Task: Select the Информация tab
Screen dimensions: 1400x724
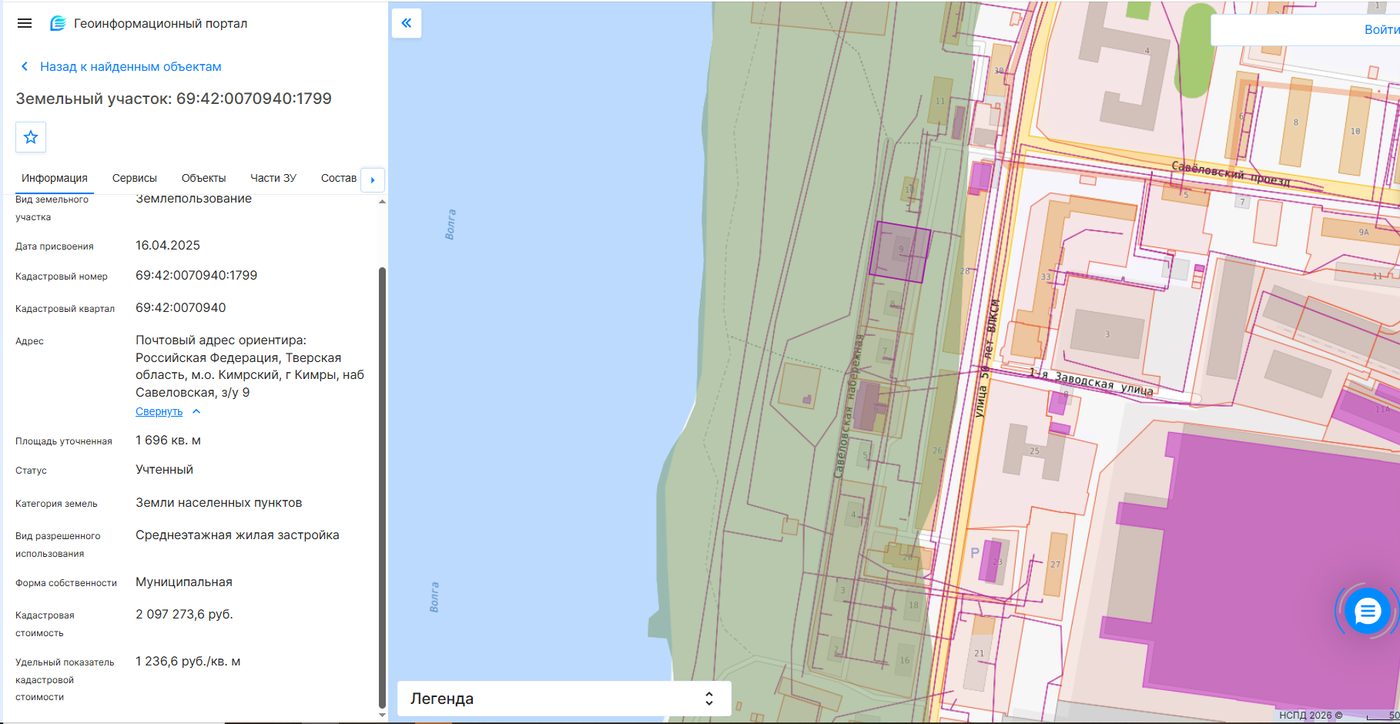Action: click(x=55, y=178)
